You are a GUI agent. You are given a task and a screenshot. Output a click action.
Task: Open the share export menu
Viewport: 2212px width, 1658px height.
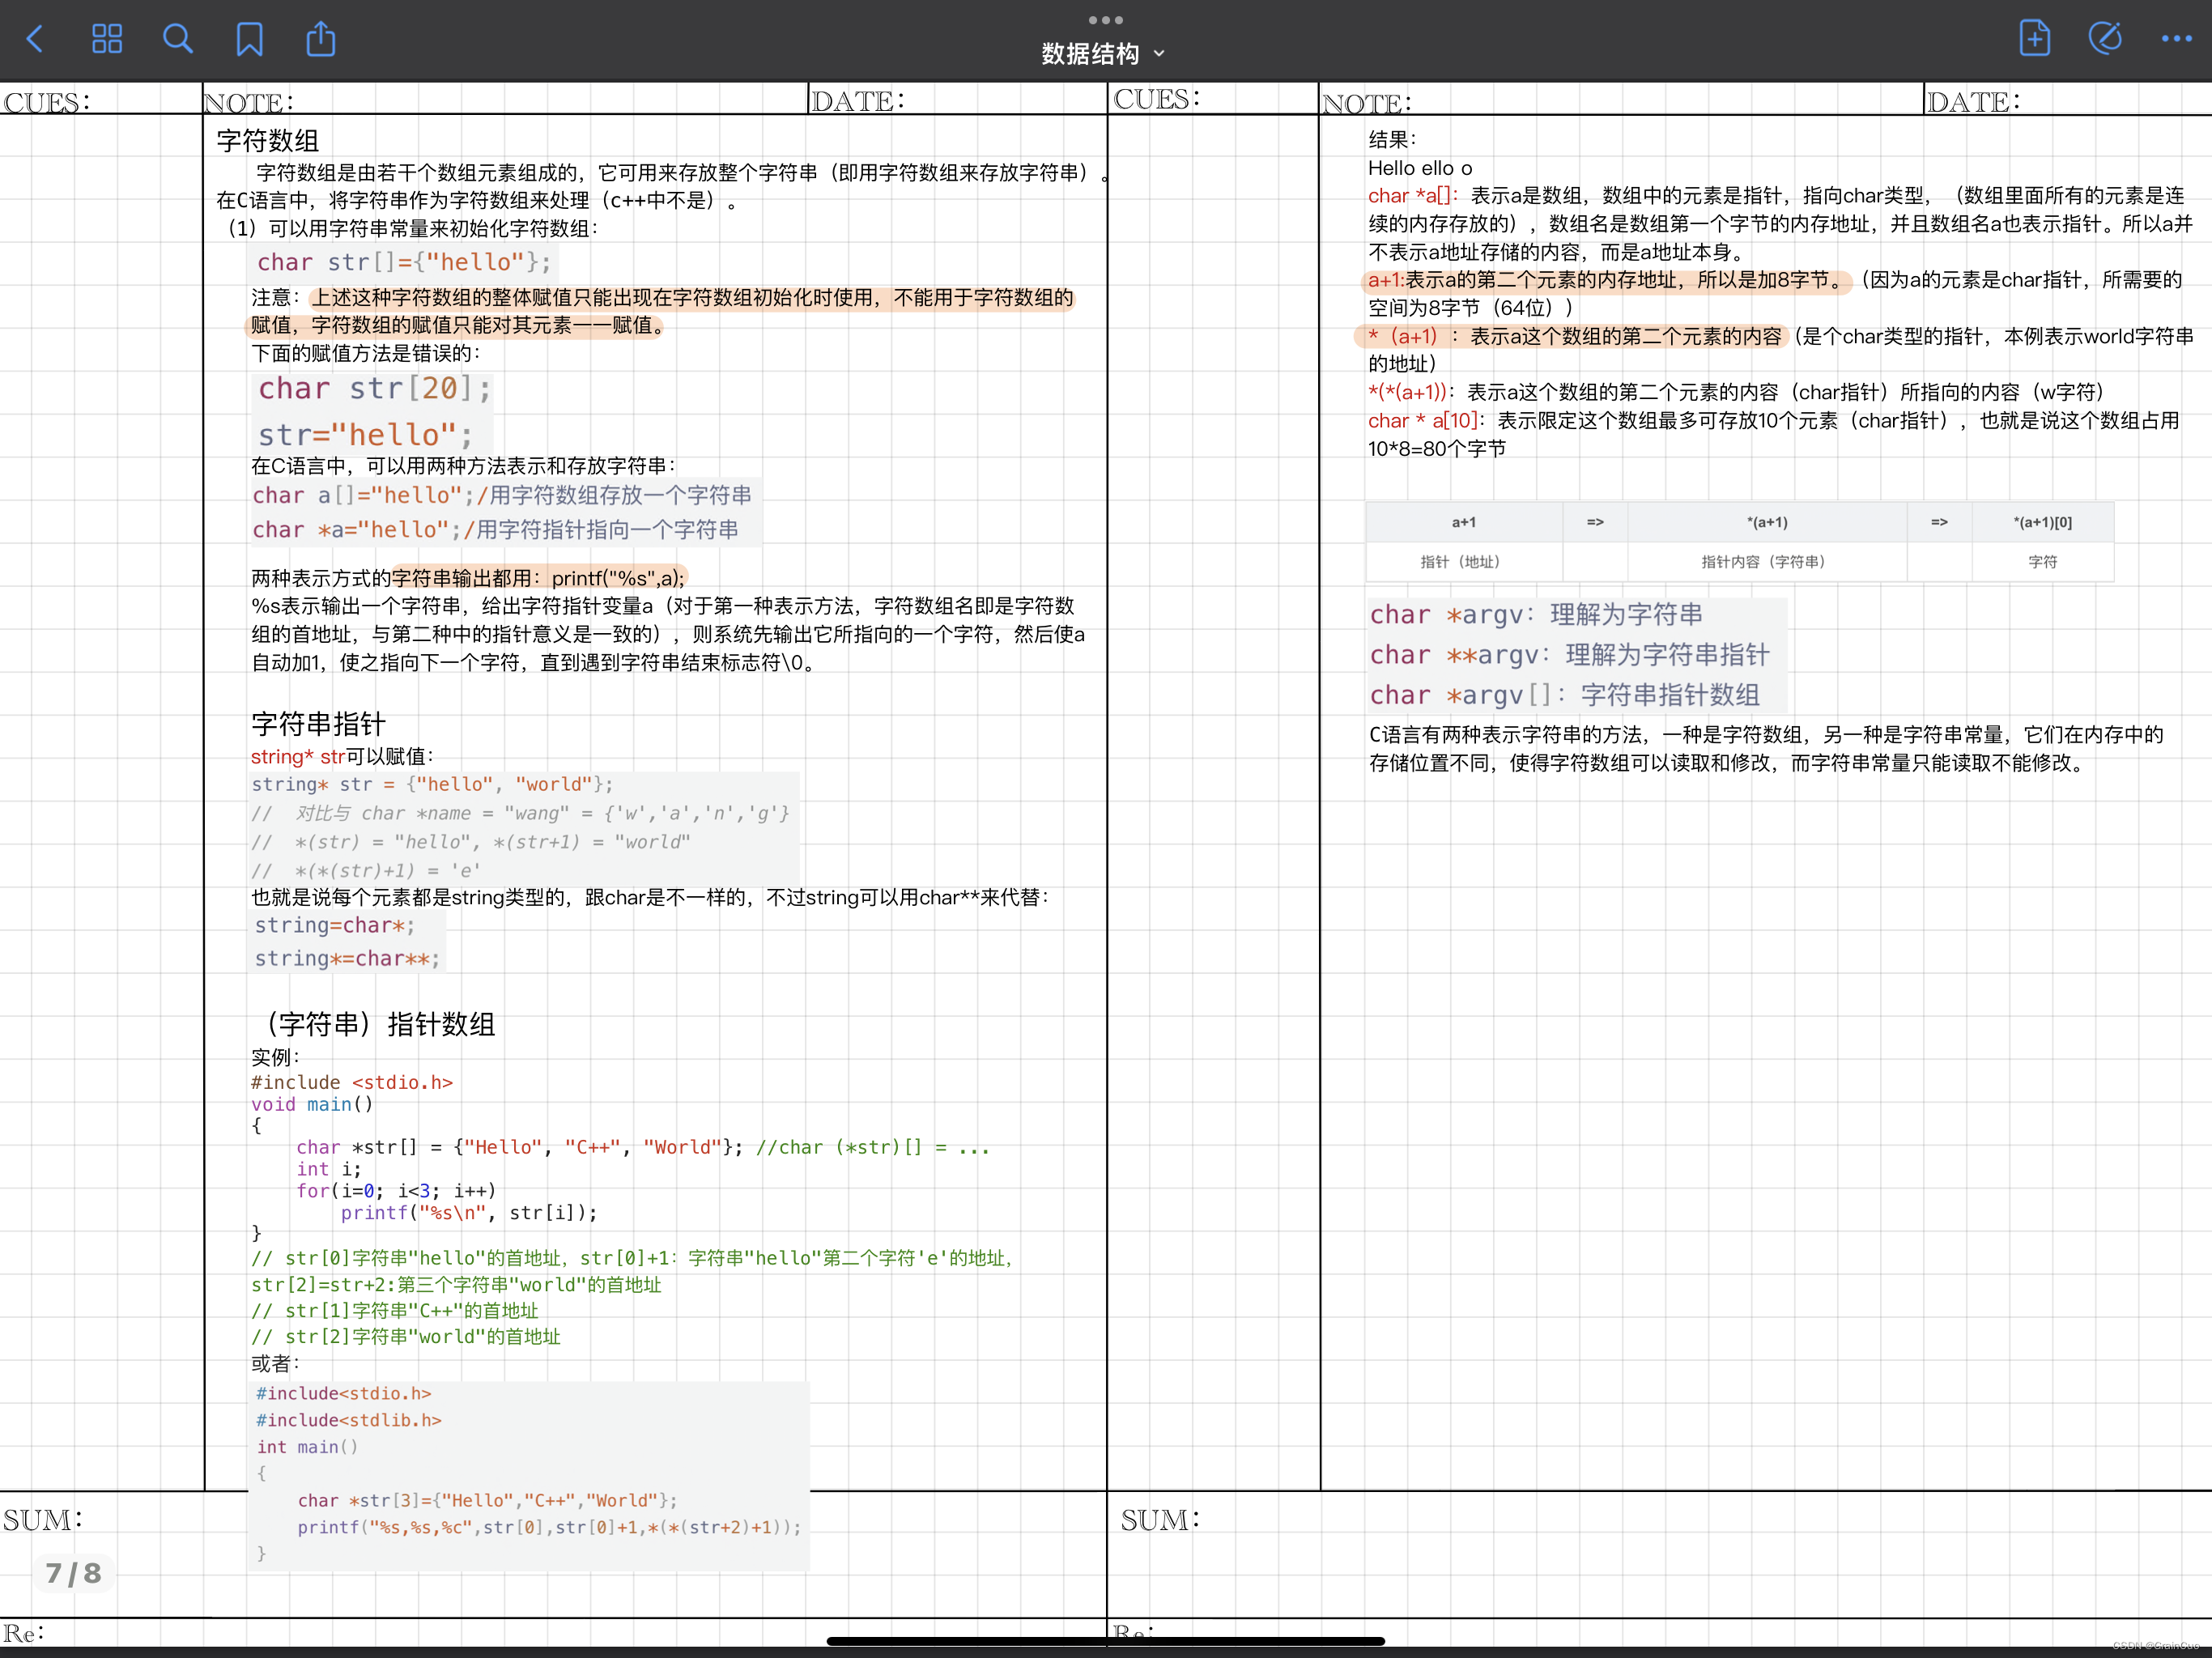pos(320,39)
